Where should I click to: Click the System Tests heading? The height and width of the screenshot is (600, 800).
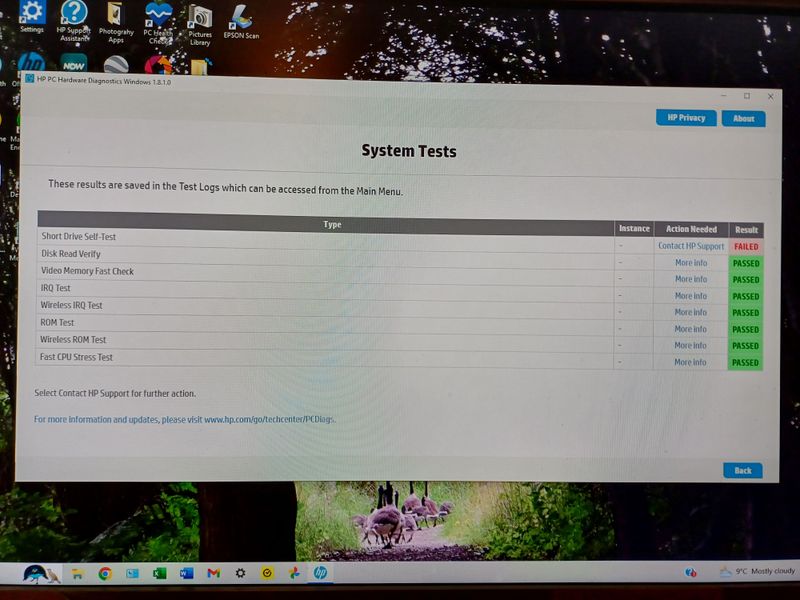tap(409, 151)
